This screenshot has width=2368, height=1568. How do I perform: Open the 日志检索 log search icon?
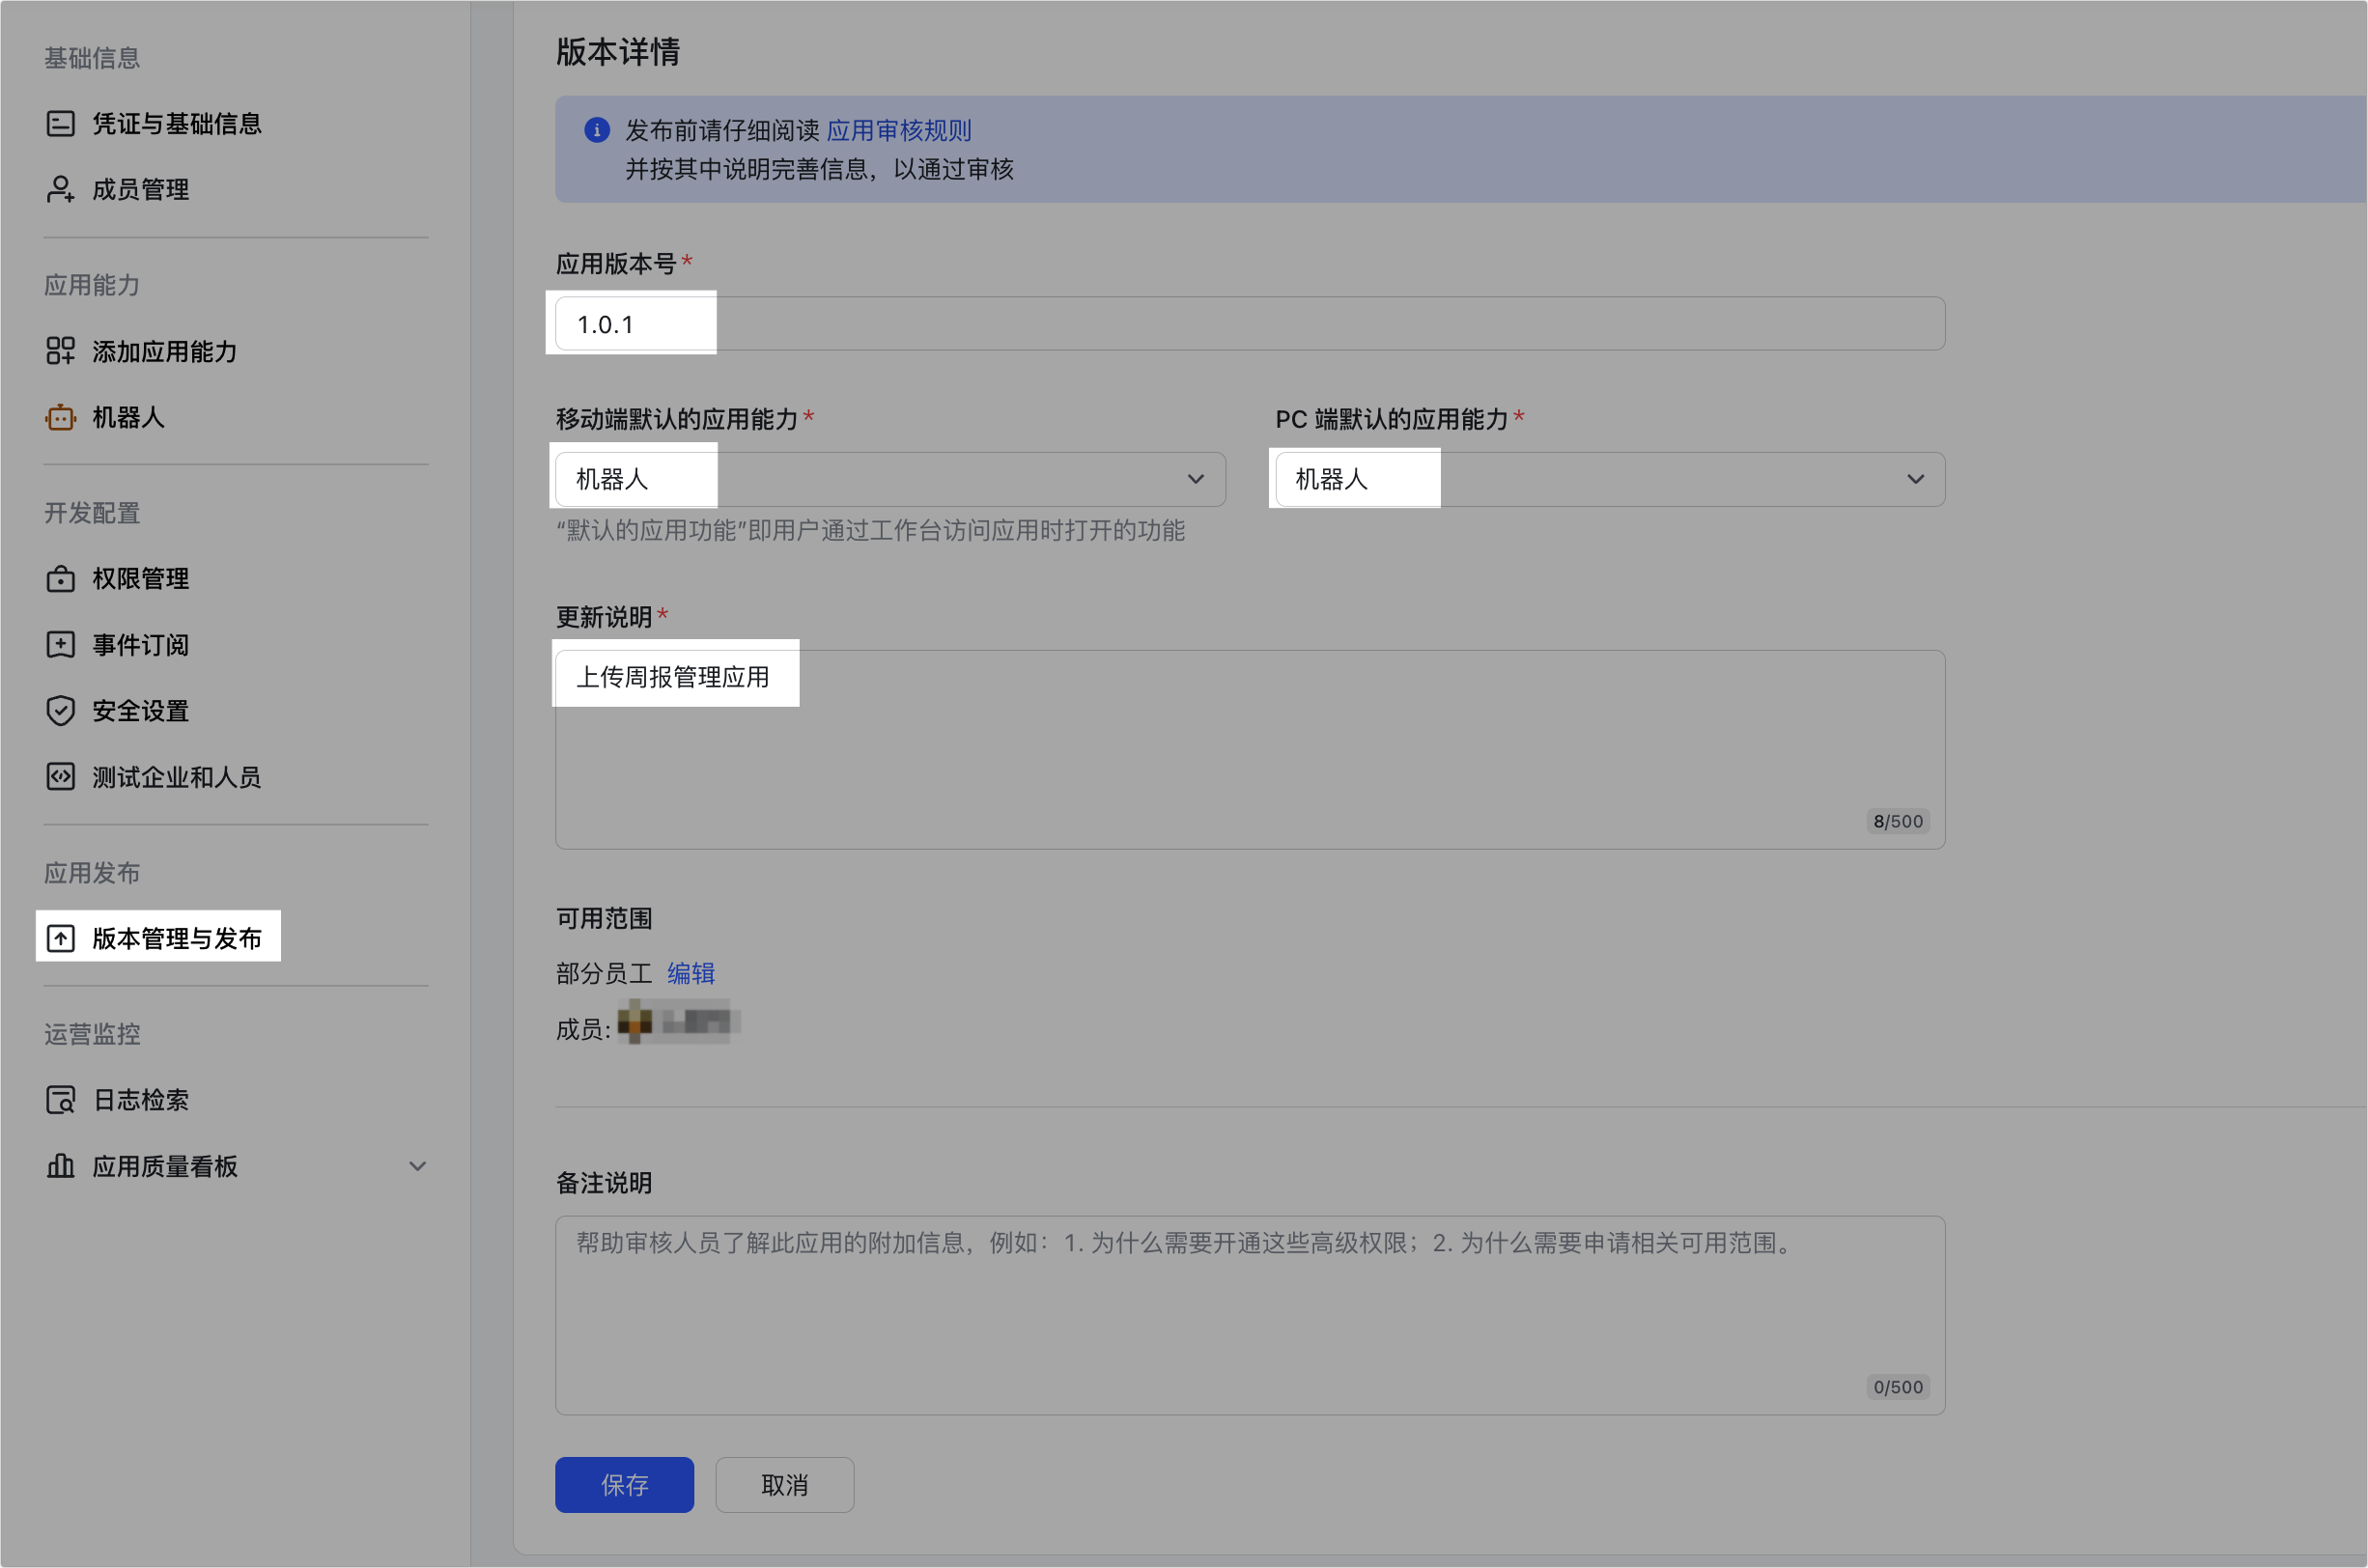pos(60,1099)
